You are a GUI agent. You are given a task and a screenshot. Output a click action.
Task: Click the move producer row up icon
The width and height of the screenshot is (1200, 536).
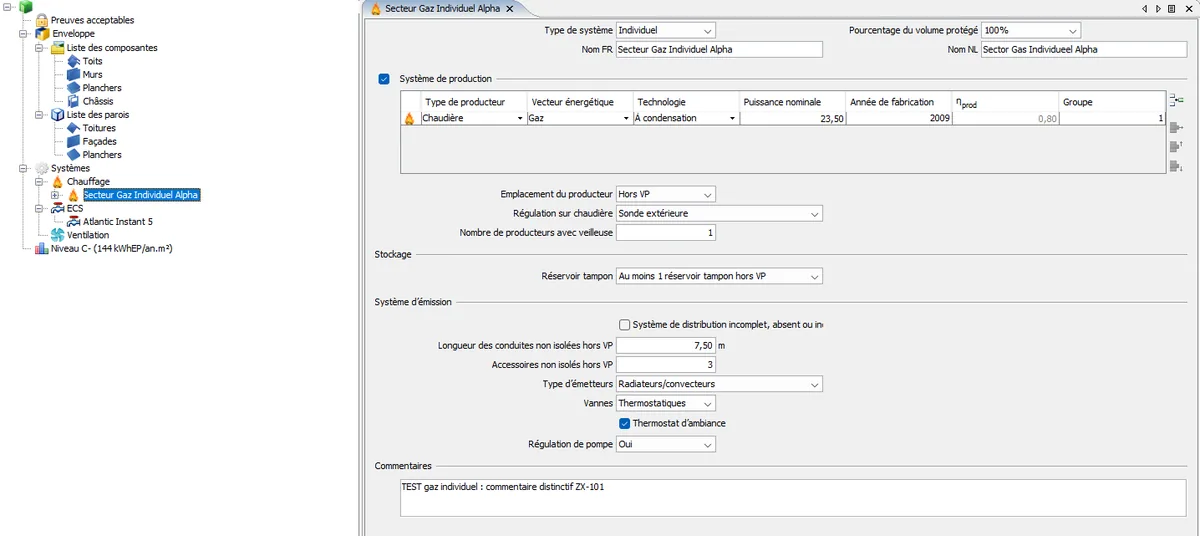(1176, 146)
